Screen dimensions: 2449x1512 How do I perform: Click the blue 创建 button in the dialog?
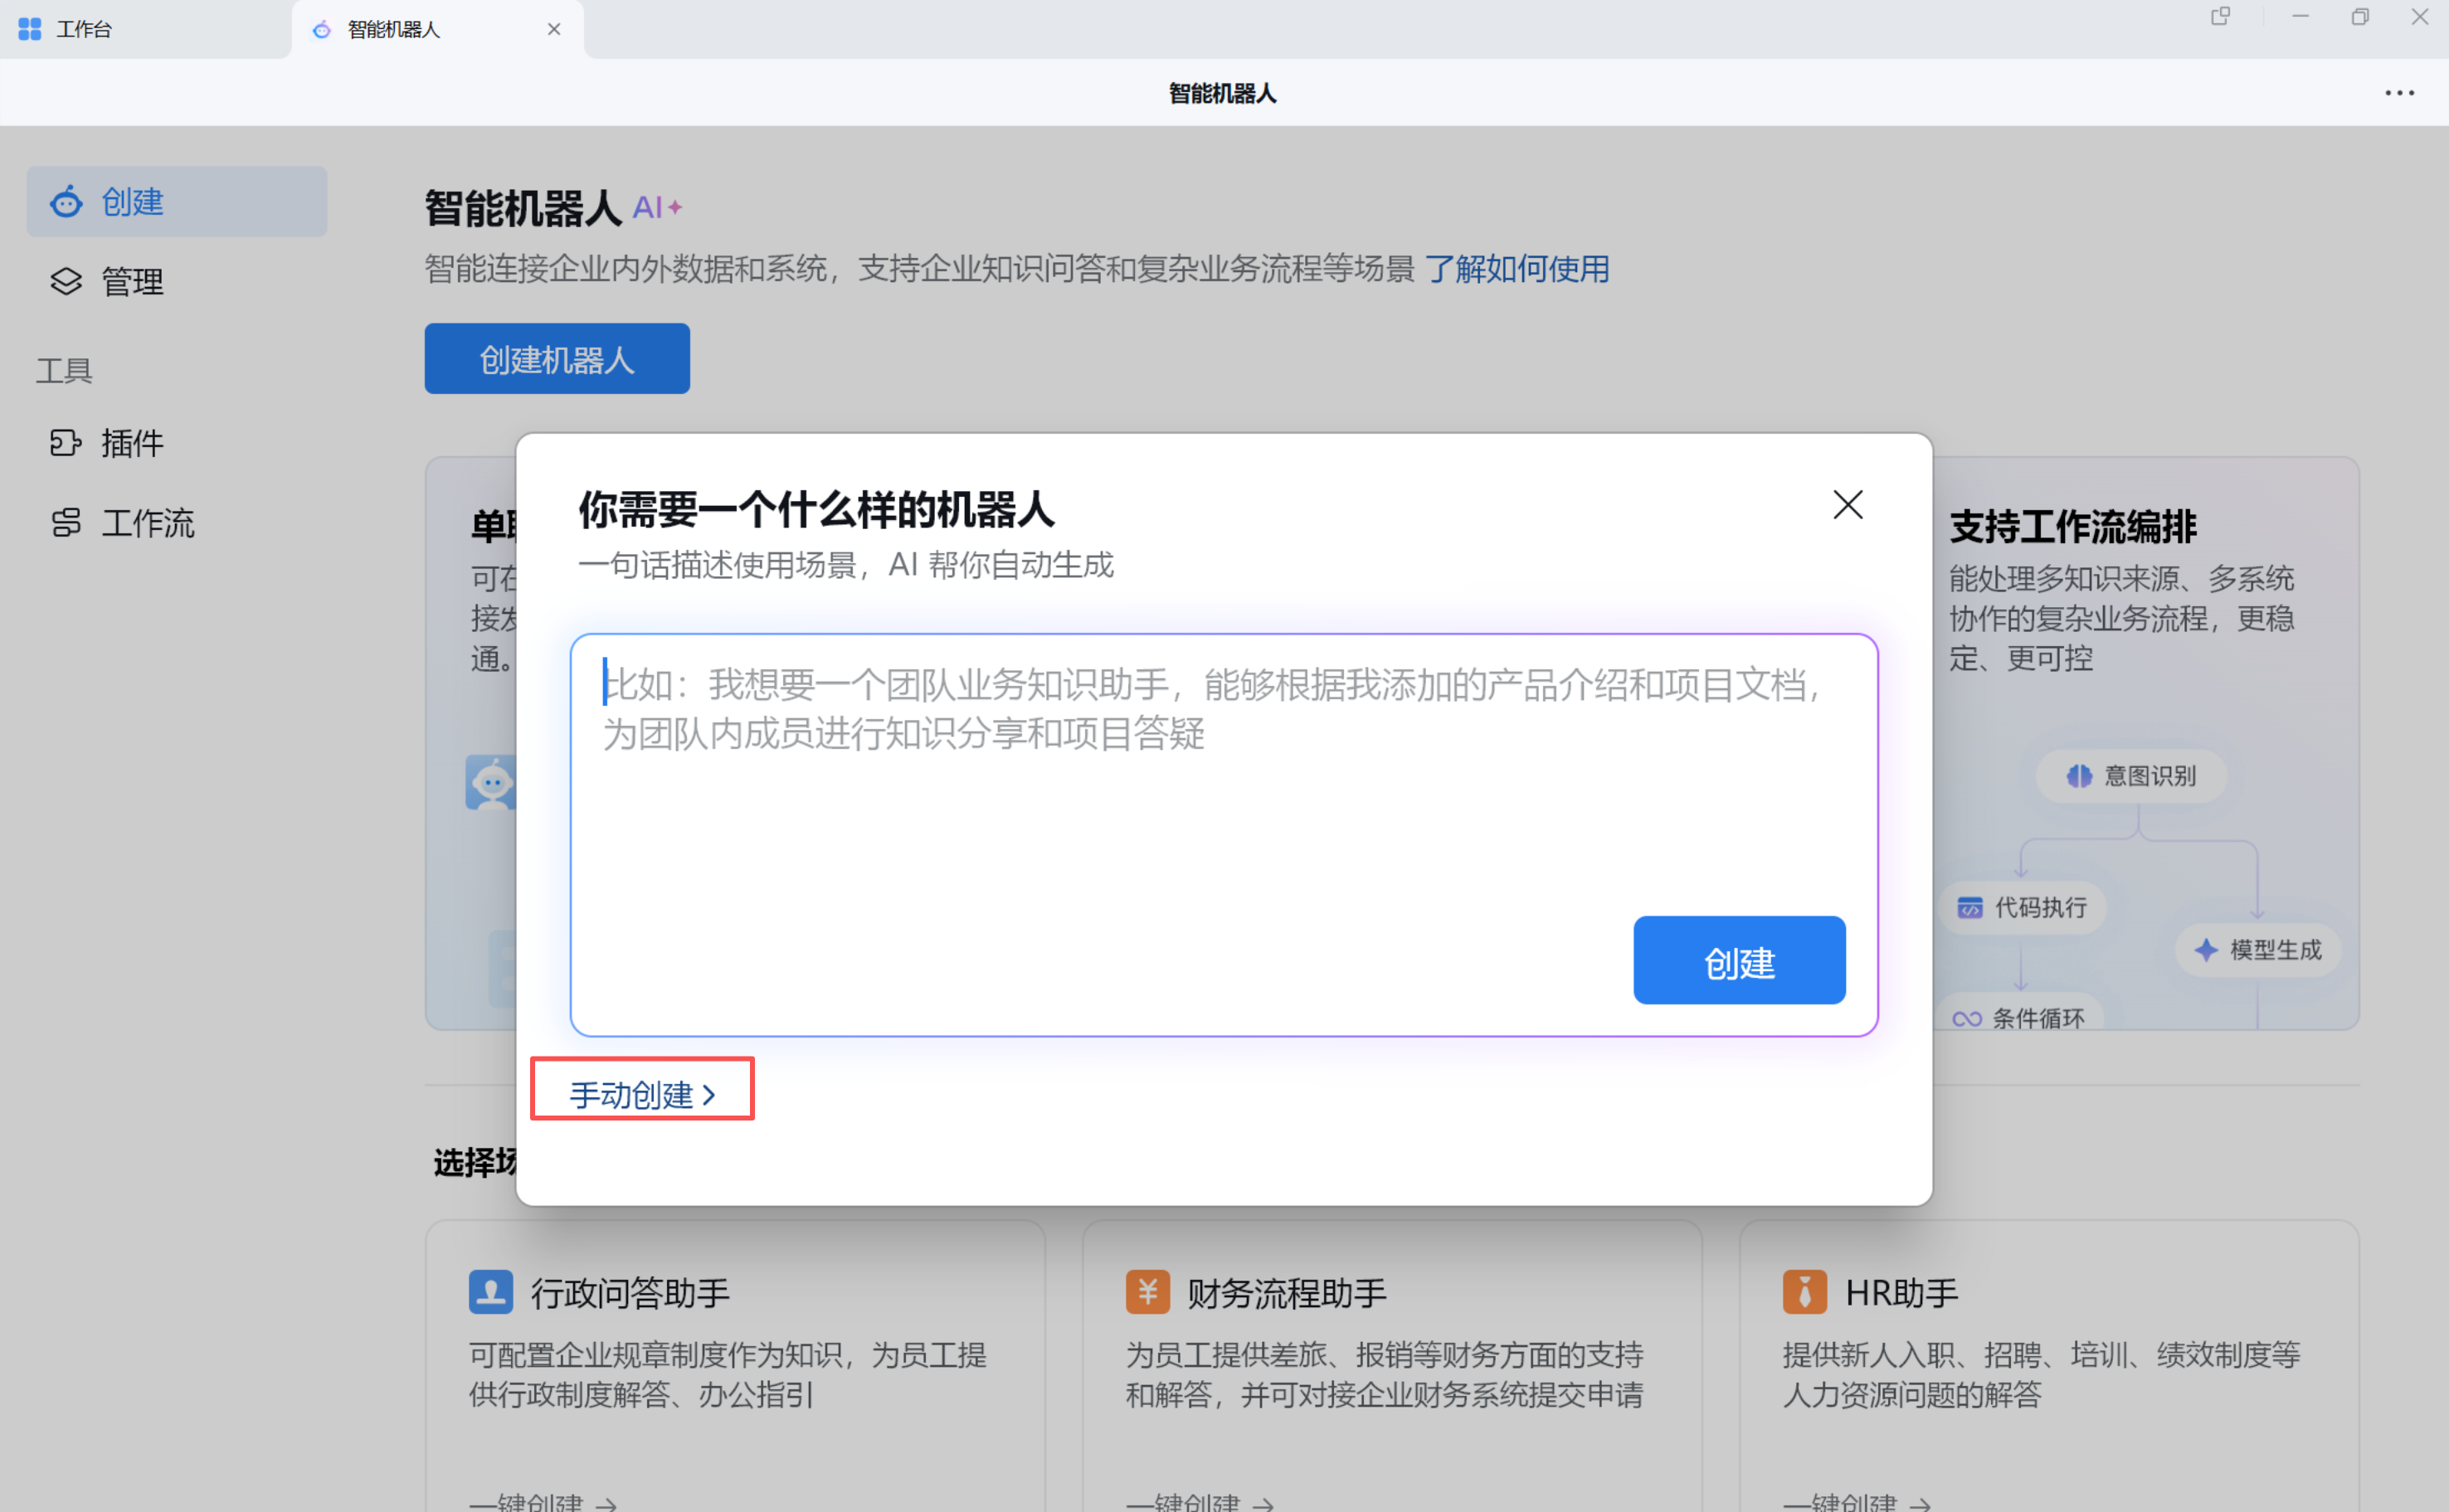pyautogui.click(x=1738, y=961)
